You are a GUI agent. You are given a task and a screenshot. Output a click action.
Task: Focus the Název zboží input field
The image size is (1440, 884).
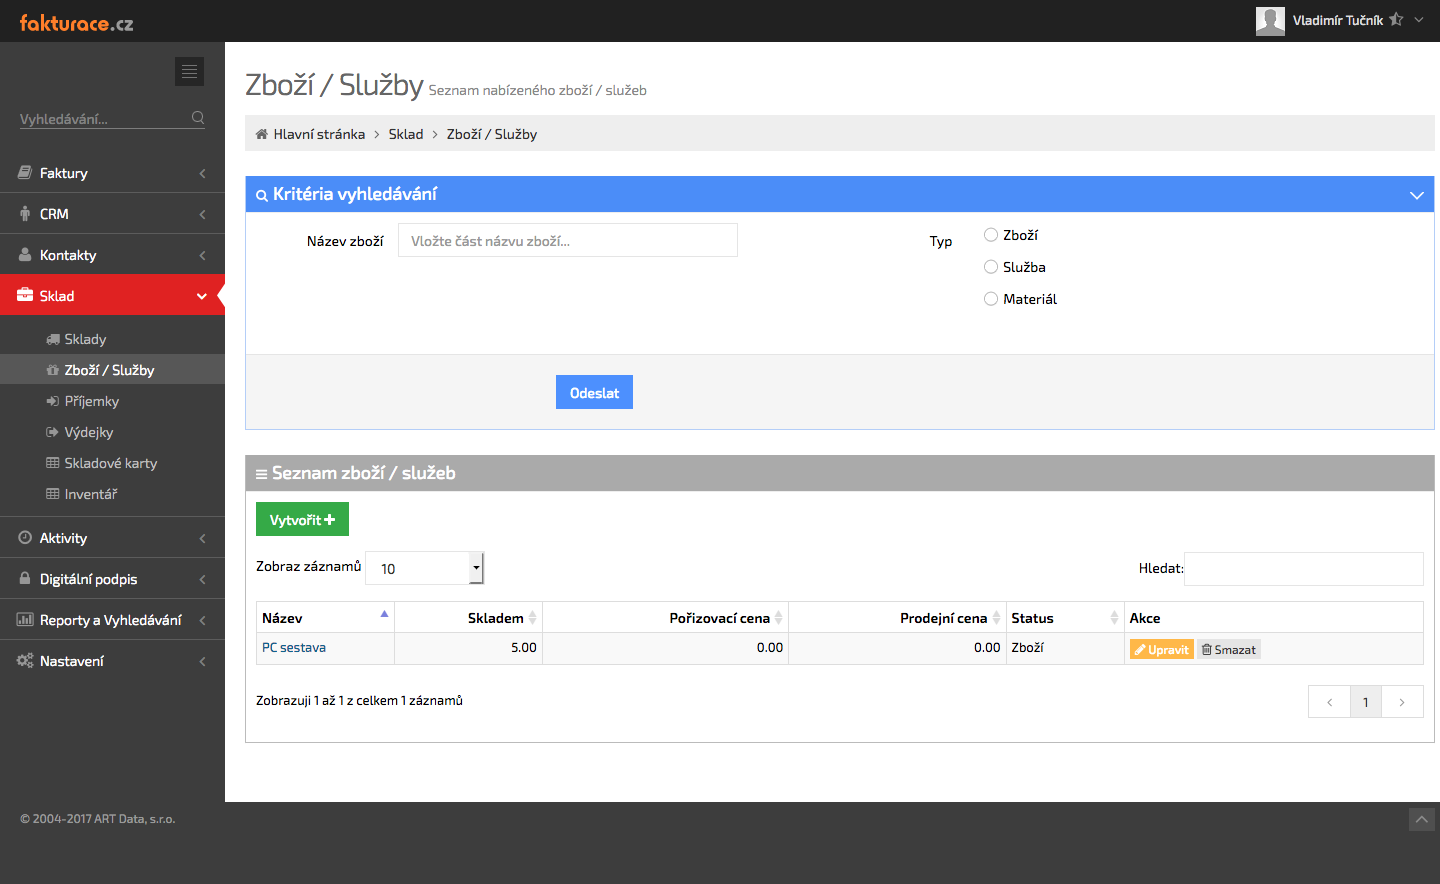point(568,240)
